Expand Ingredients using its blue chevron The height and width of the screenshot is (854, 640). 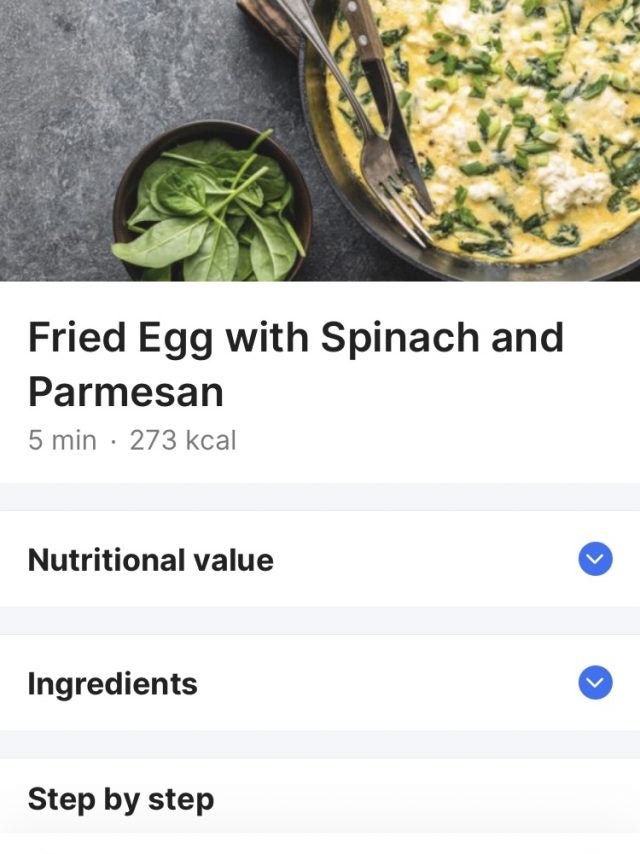[x=595, y=683]
